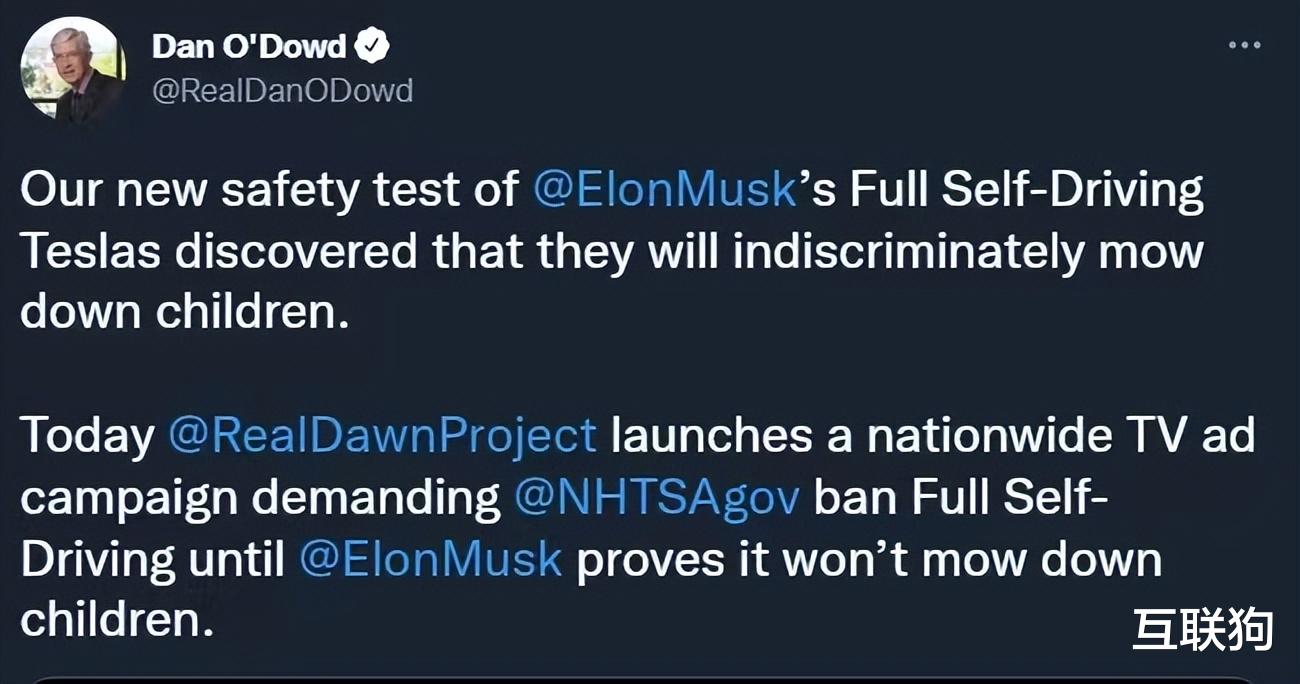
Task: Click the 'campaign demanding' text
Action: [x=261, y=498]
